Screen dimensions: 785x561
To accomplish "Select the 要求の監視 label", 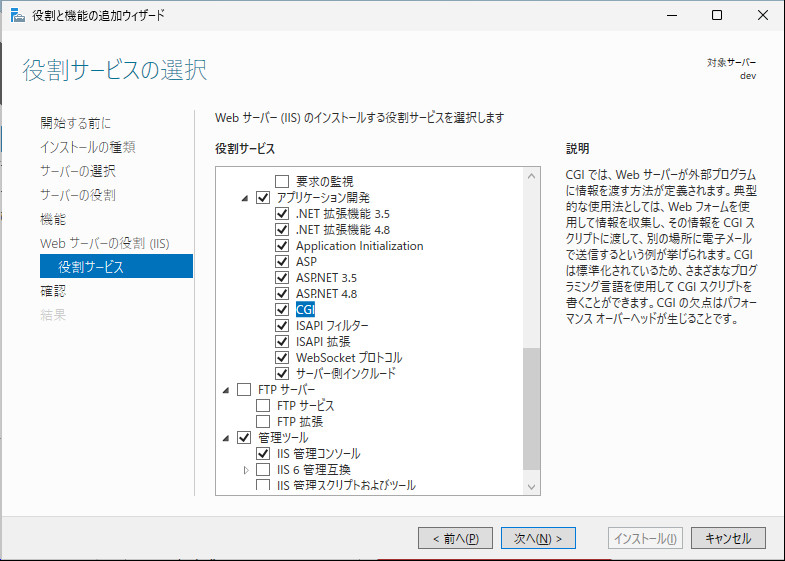I will 324,182.
